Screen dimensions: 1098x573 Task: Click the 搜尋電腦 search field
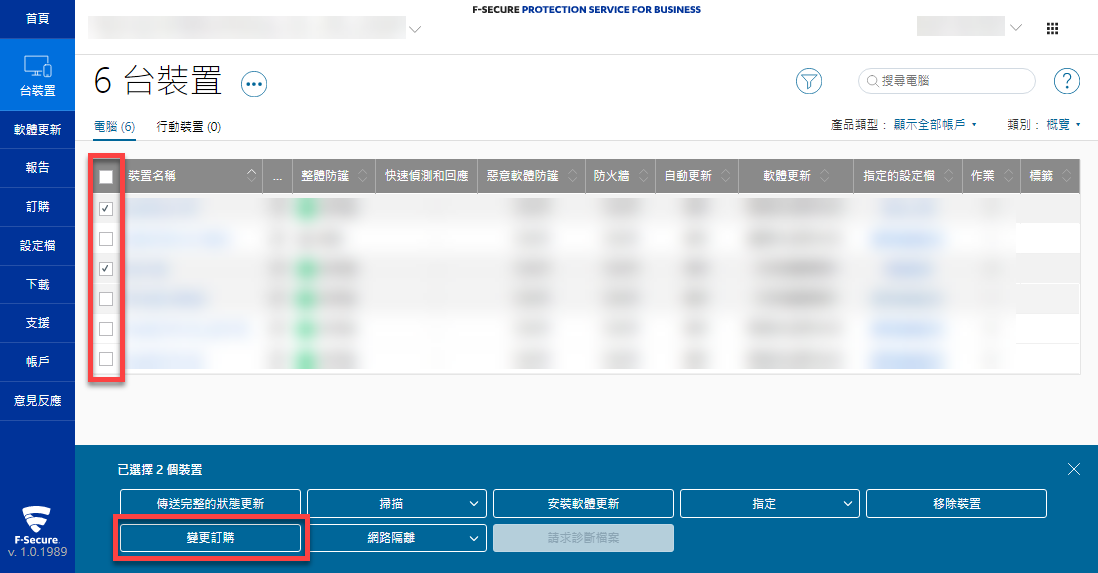click(952, 81)
